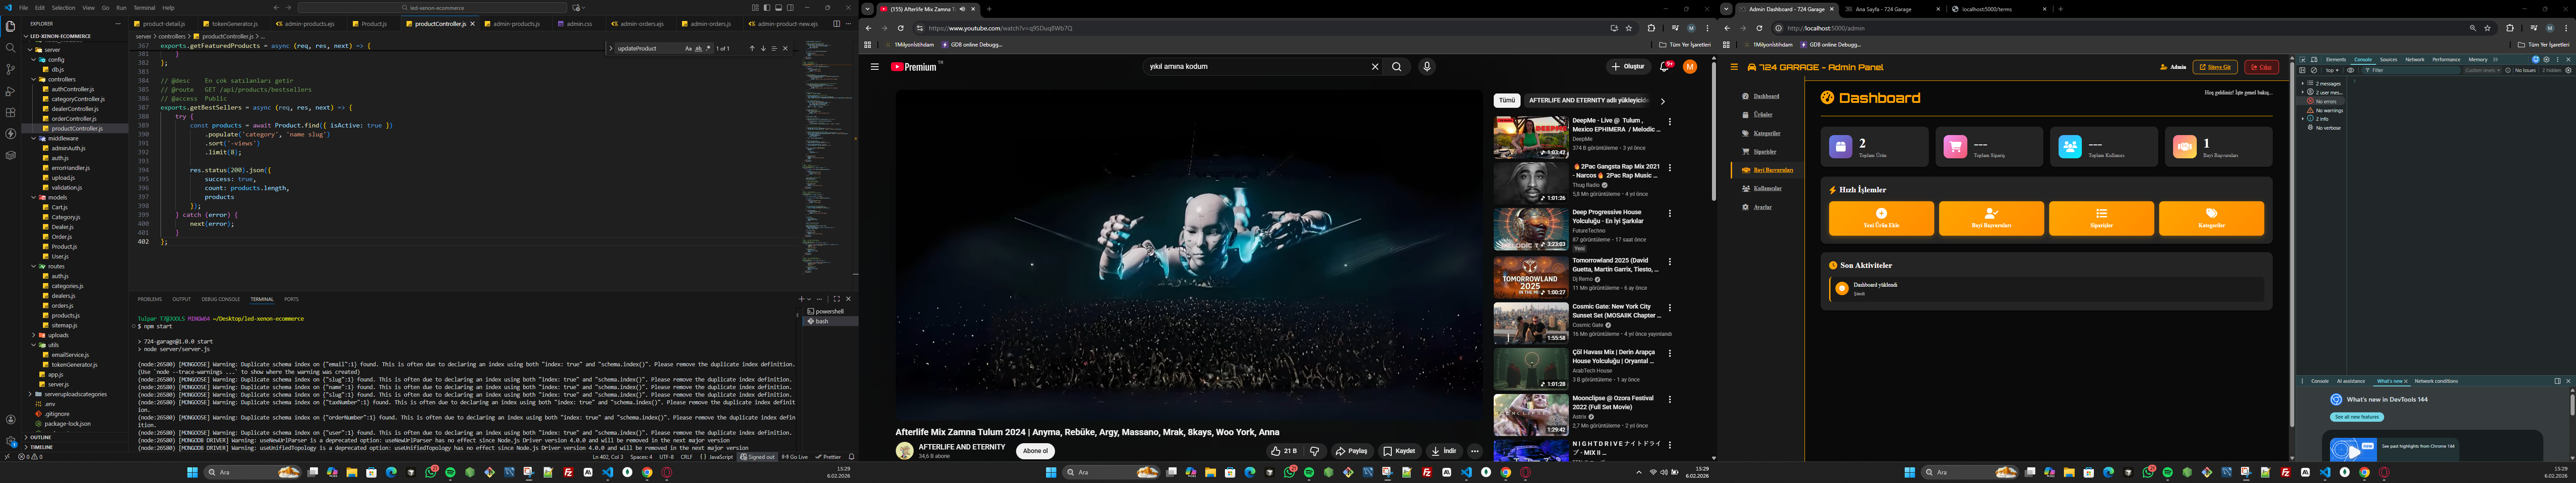Click the YouTube search magnifier button
The image size is (2576, 483).
pyautogui.click(x=1397, y=67)
